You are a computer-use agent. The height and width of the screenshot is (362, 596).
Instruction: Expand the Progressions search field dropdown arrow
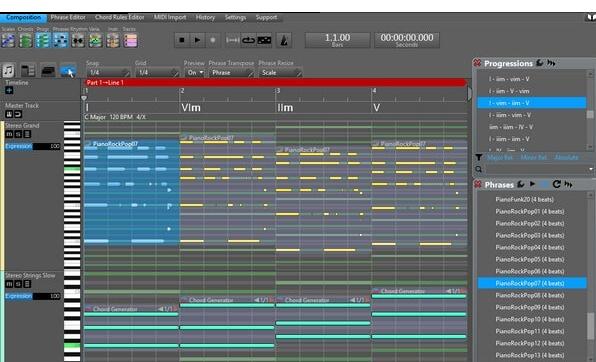point(590,169)
